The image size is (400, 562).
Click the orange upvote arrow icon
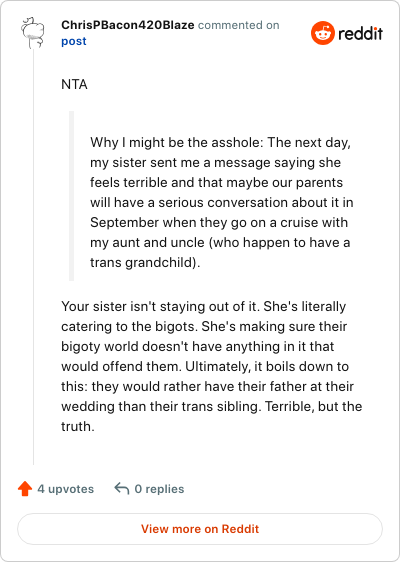[x=25, y=489]
